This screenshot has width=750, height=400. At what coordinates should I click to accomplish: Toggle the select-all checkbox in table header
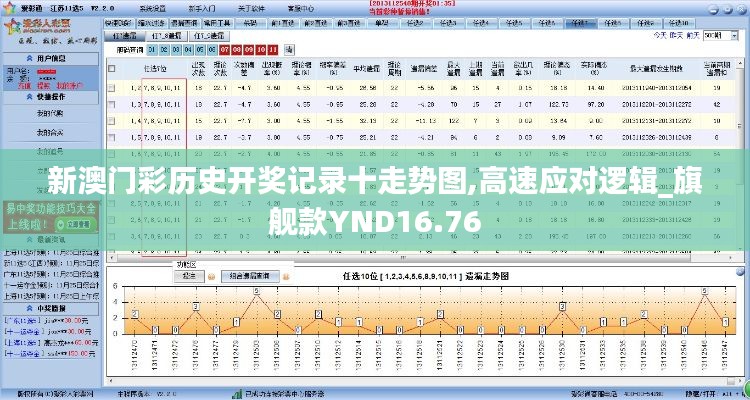111,68
